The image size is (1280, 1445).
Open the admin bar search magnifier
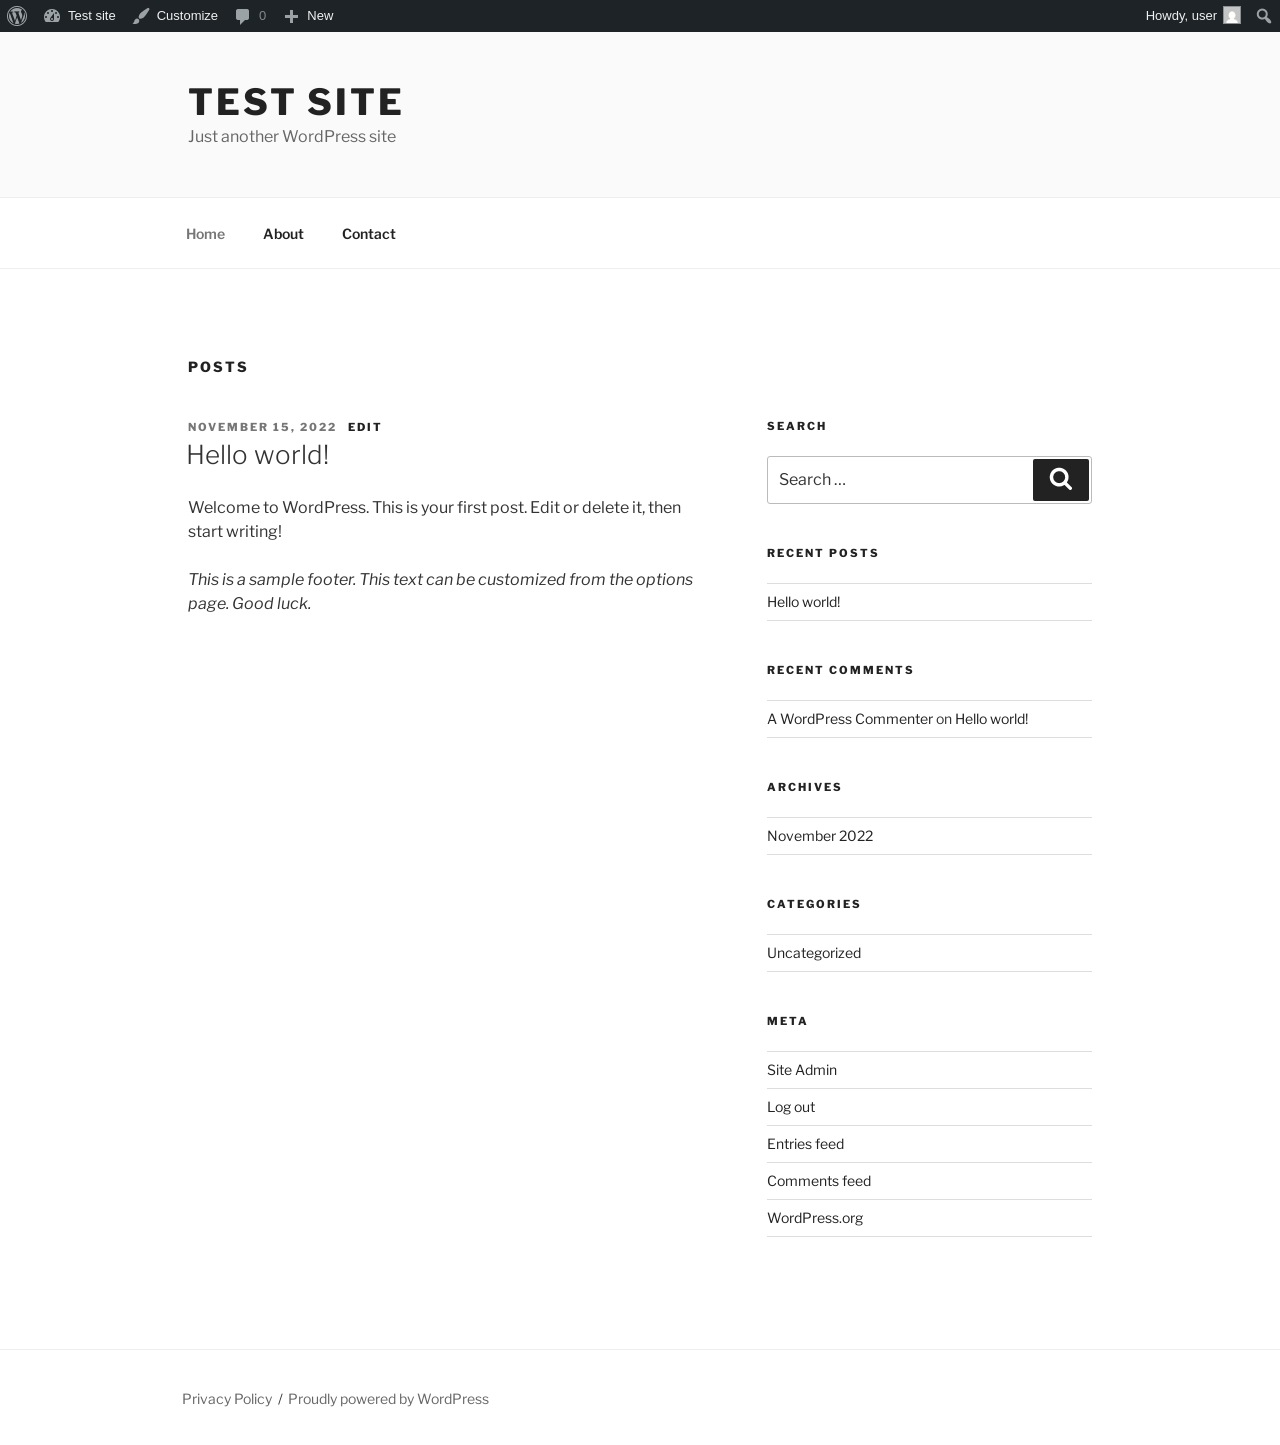pyautogui.click(x=1264, y=16)
